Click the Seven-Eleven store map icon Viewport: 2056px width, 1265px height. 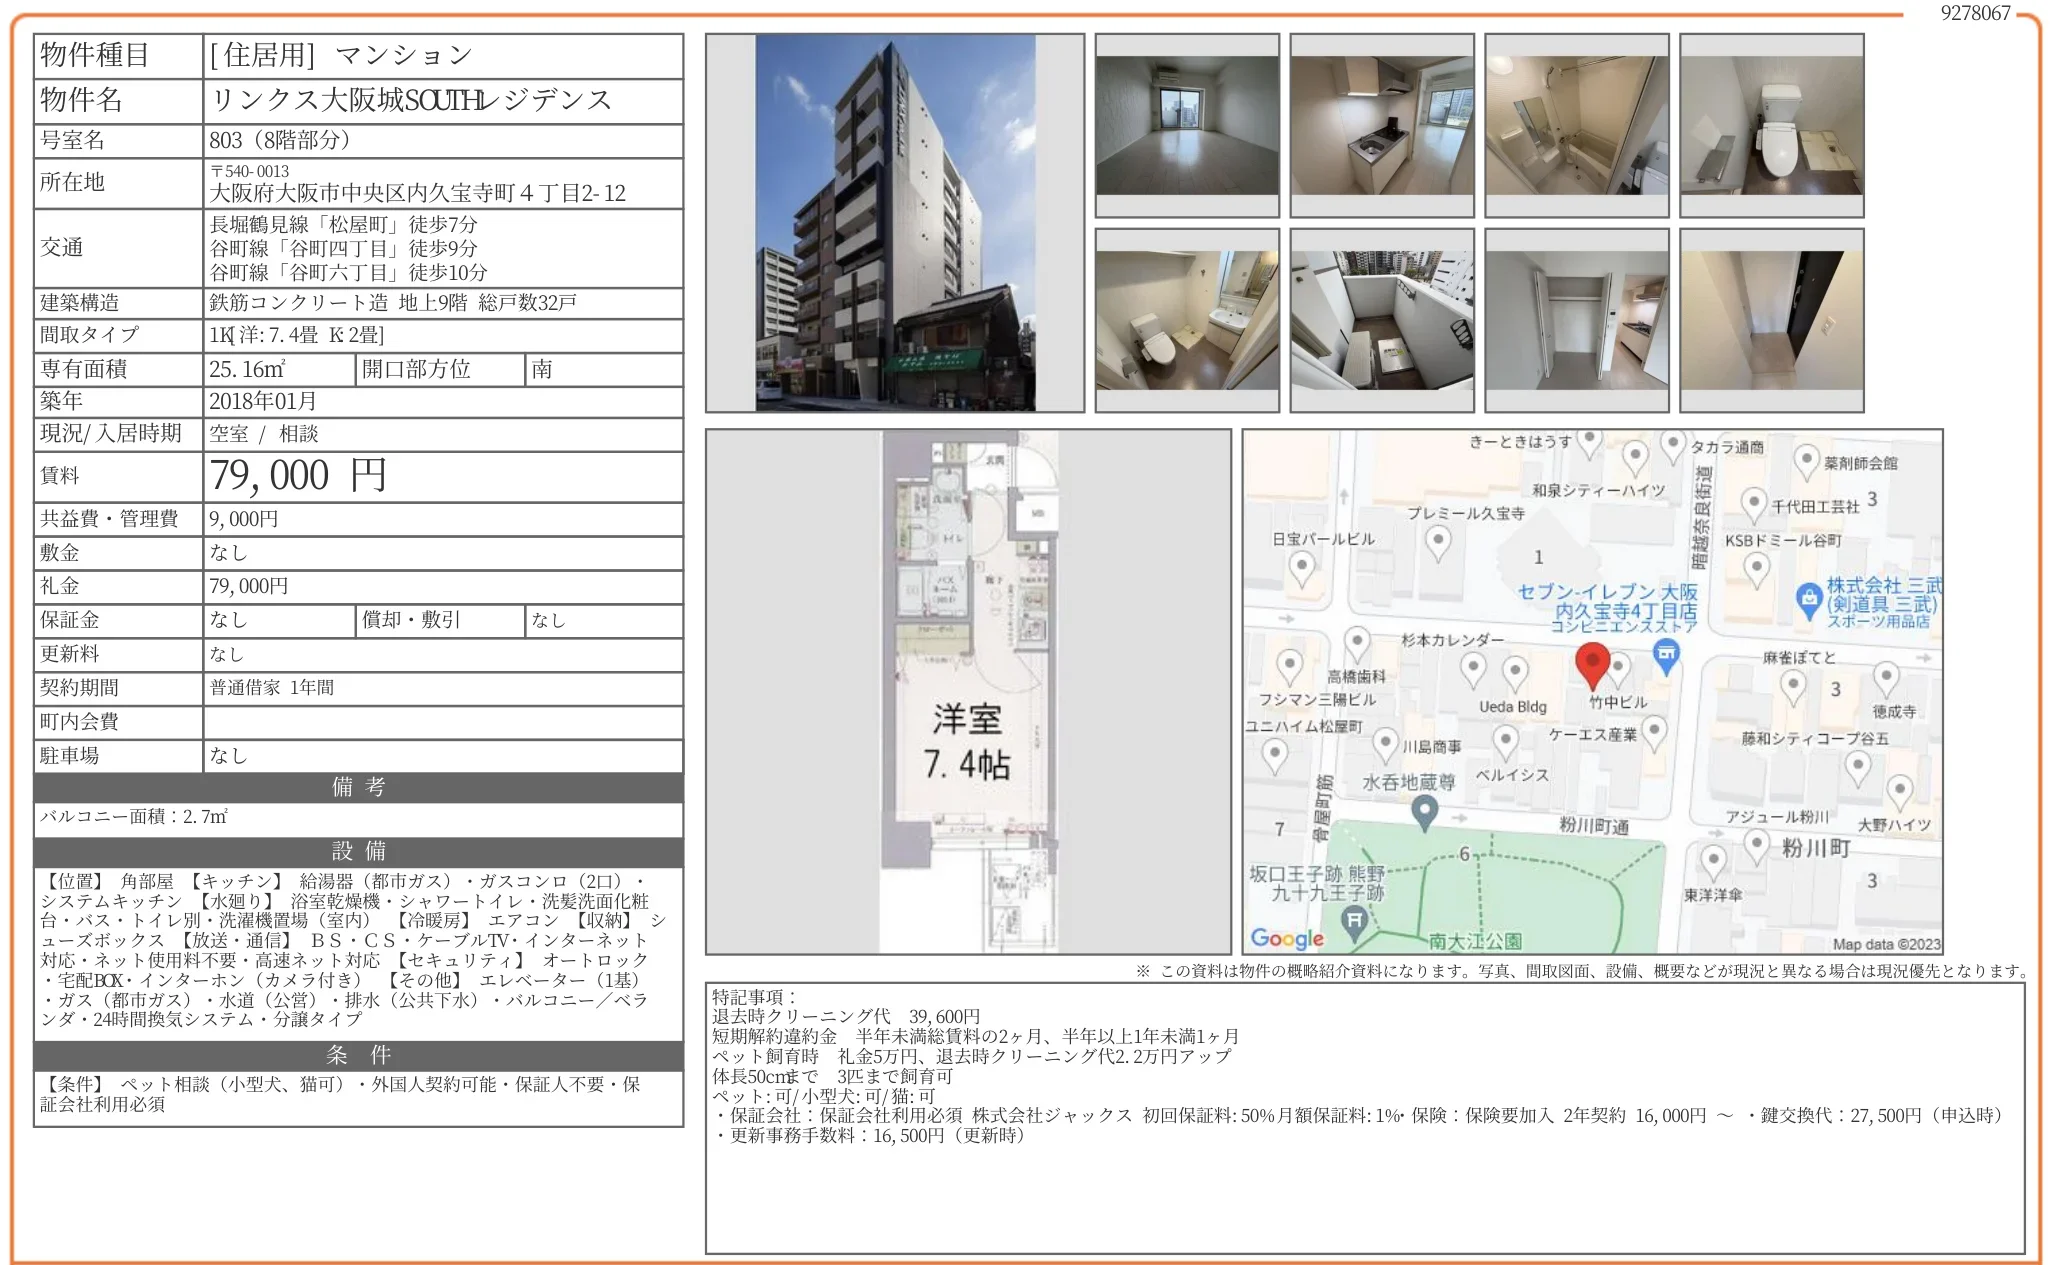pyautogui.click(x=1666, y=656)
